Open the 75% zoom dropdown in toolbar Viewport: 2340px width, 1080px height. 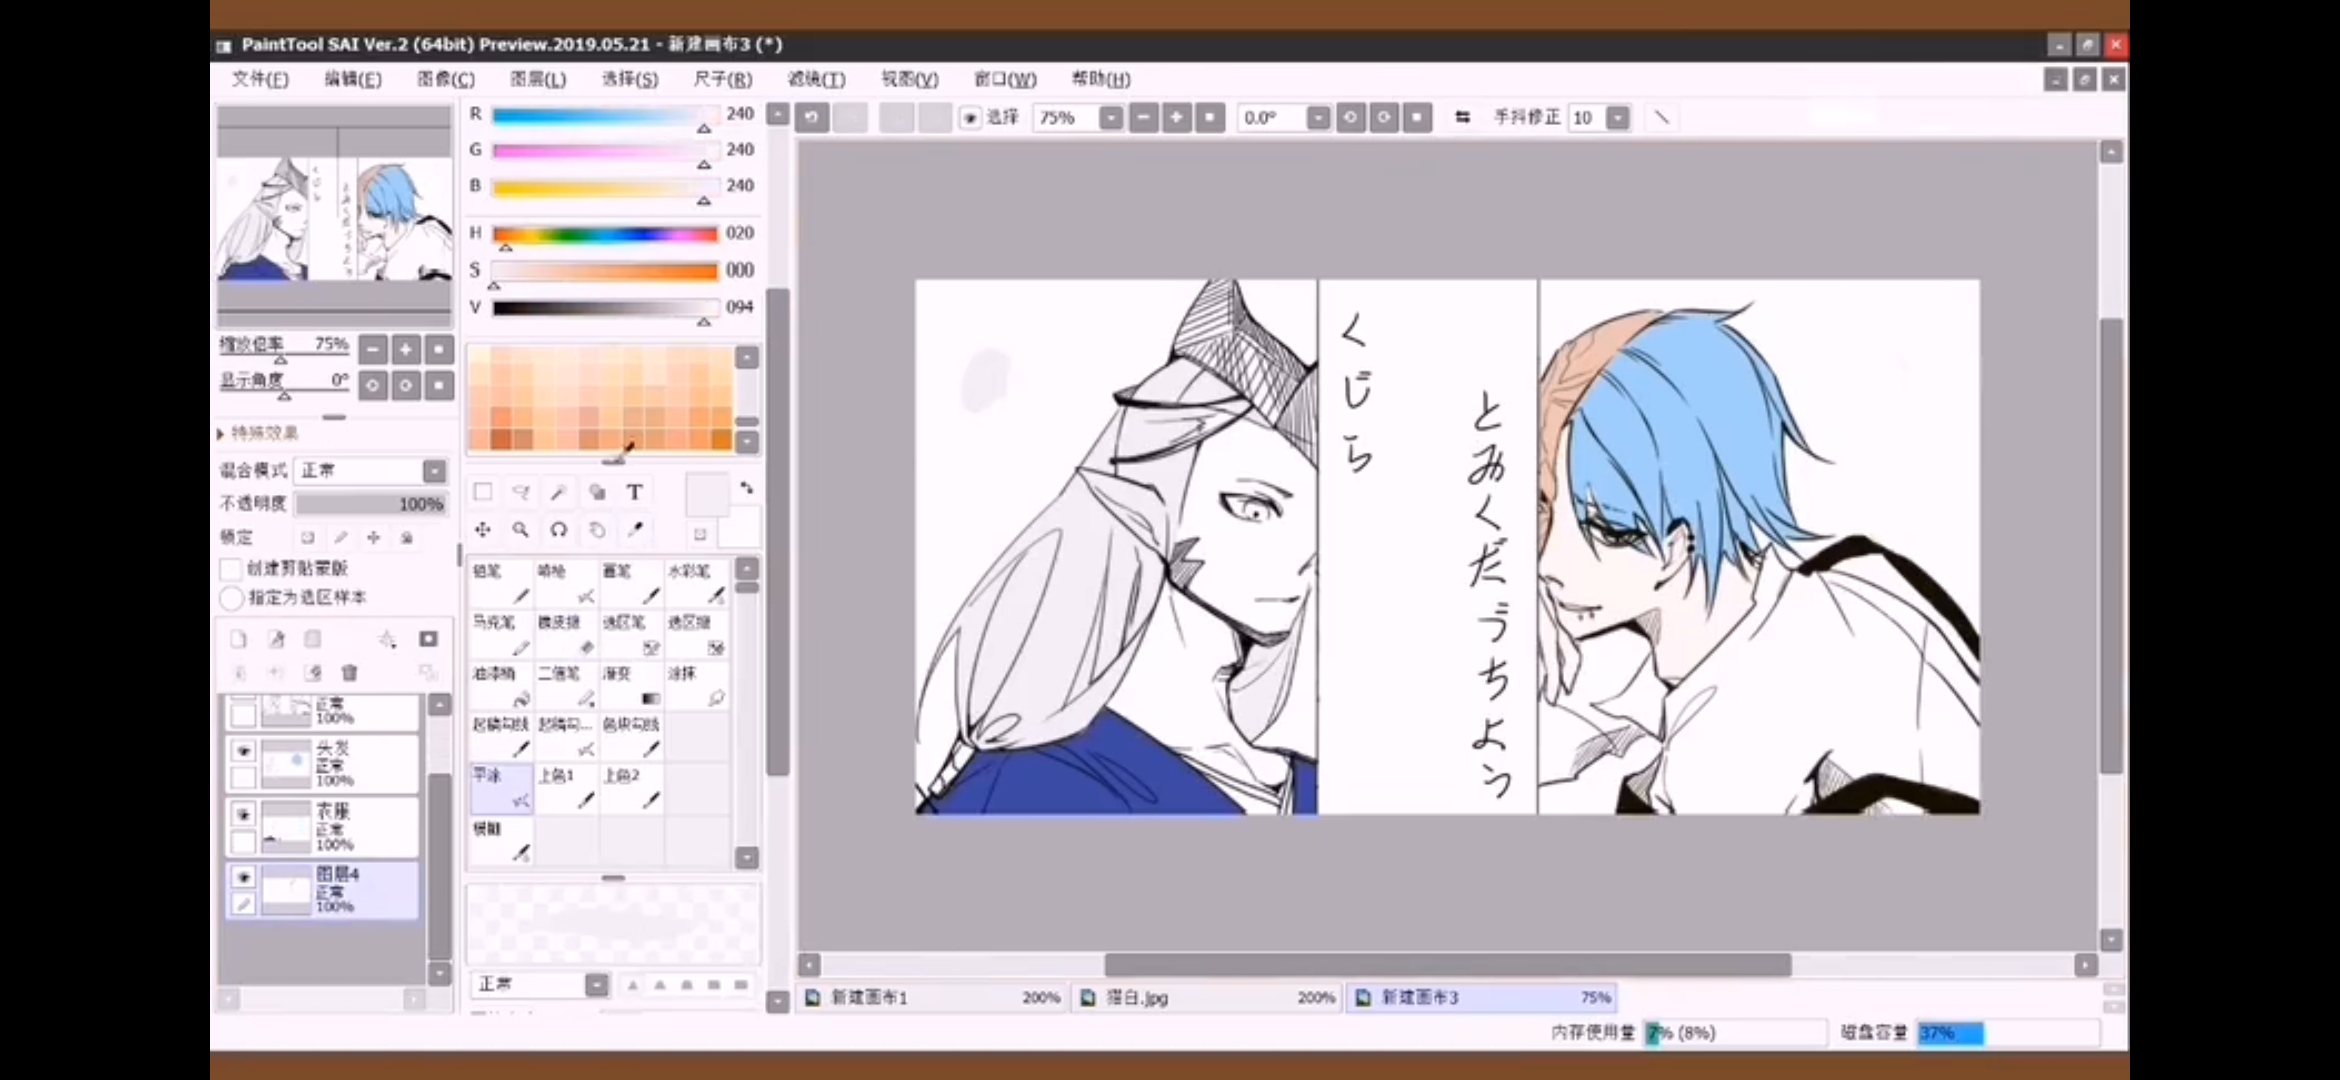pyautogui.click(x=1110, y=118)
